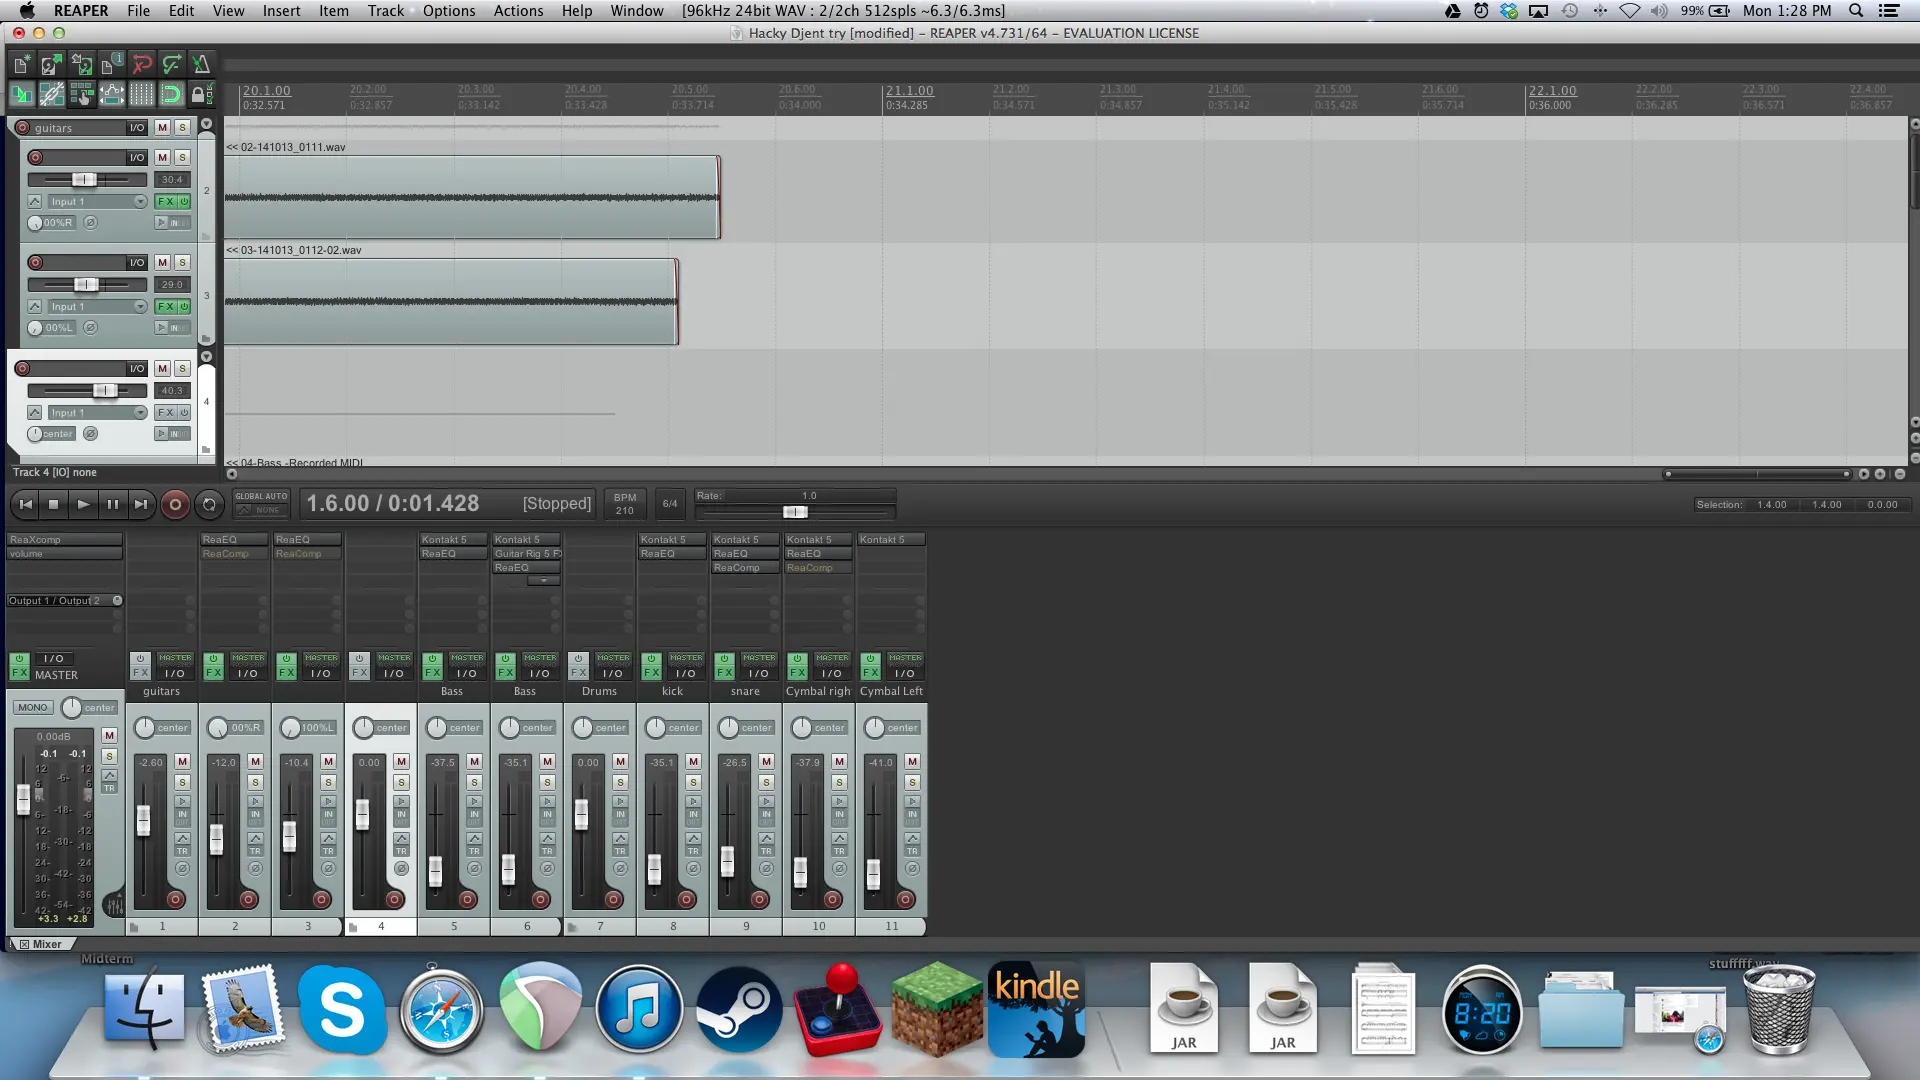
Task: Record-arm the guitars folder track
Action: [x=22, y=128]
